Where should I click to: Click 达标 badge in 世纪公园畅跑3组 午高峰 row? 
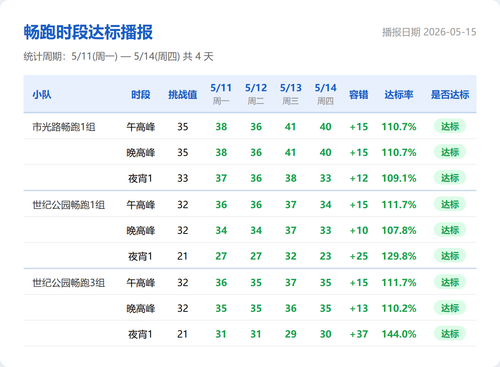(450, 282)
